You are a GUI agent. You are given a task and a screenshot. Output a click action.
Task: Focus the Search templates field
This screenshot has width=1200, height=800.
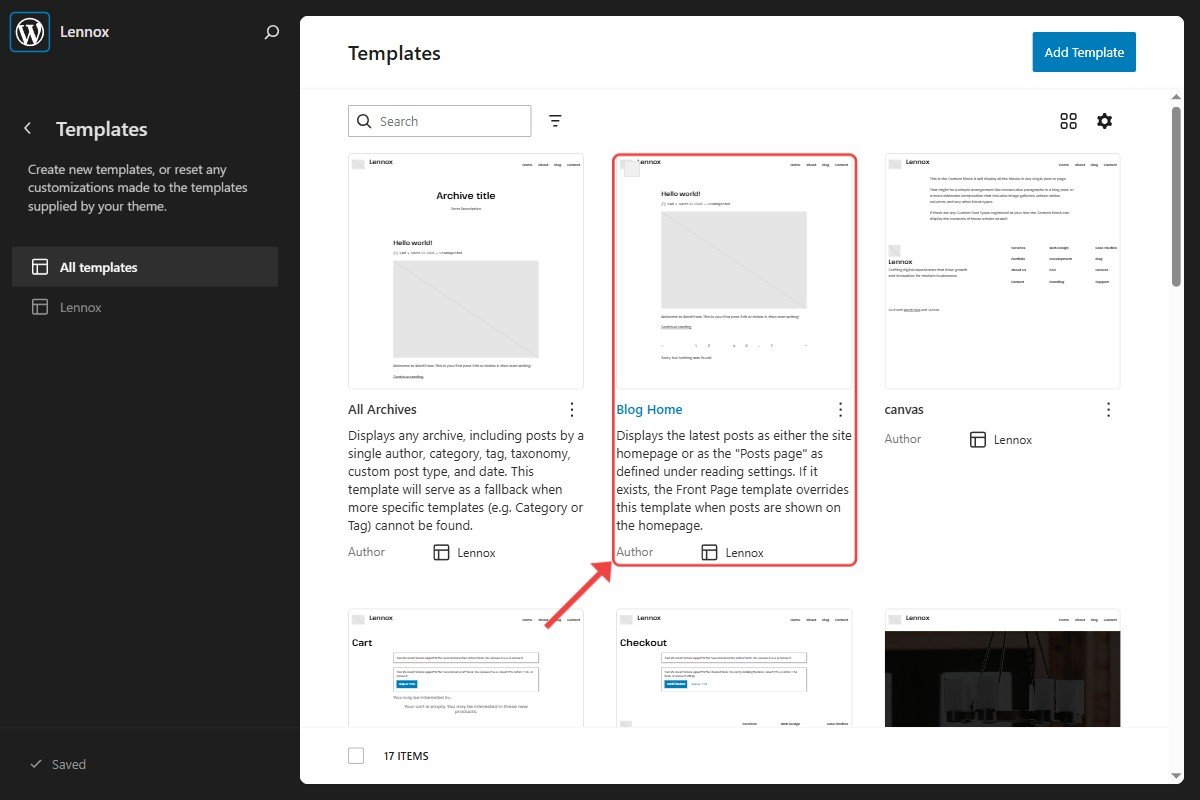440,121
